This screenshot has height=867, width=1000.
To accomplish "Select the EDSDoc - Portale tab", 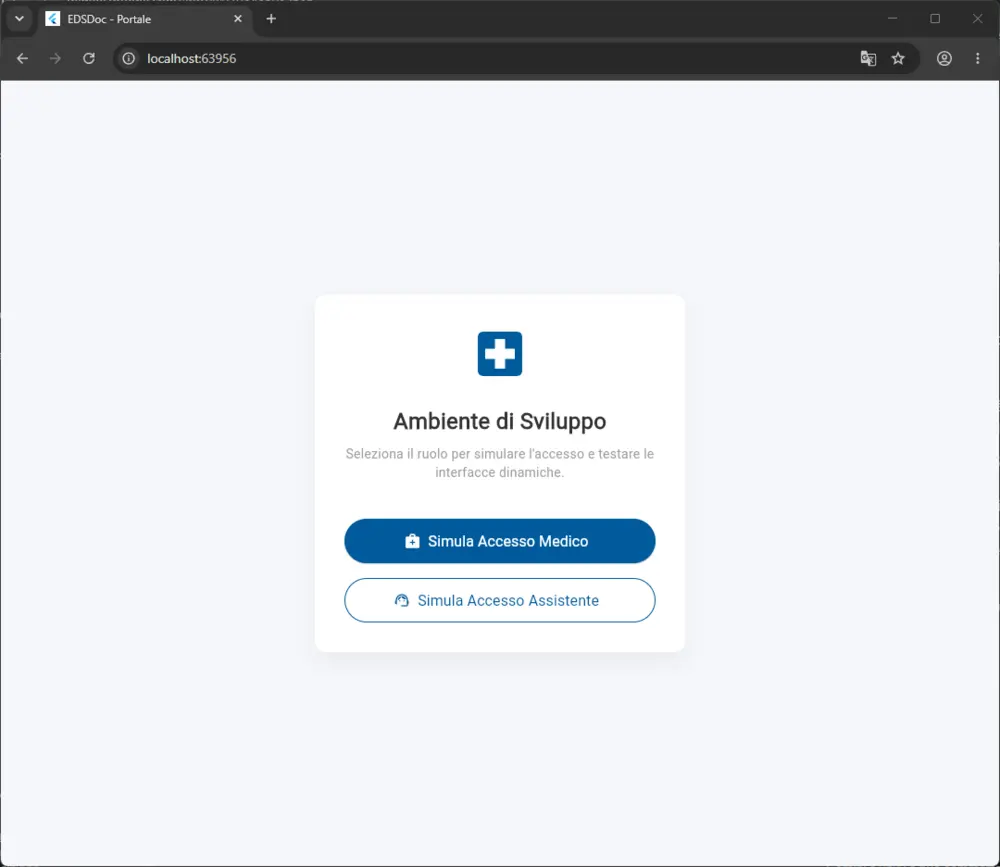I will pyautogui.click(x=144, y=19).
